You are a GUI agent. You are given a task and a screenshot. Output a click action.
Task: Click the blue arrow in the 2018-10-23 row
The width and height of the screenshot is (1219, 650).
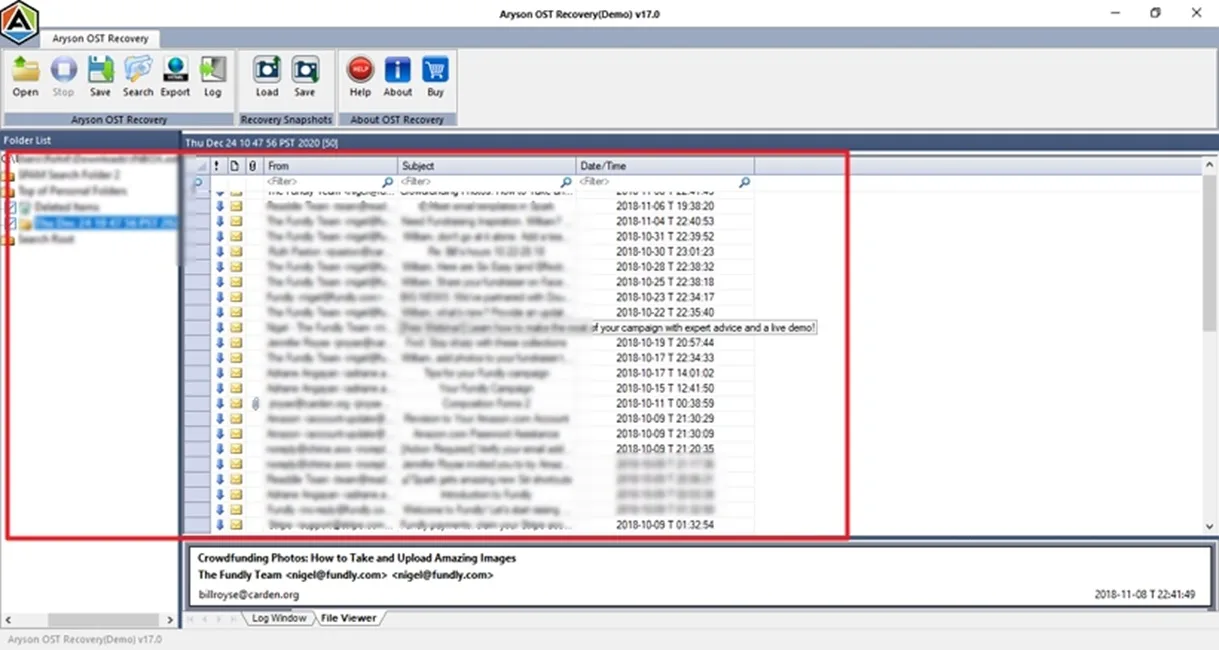click(220, 297)
